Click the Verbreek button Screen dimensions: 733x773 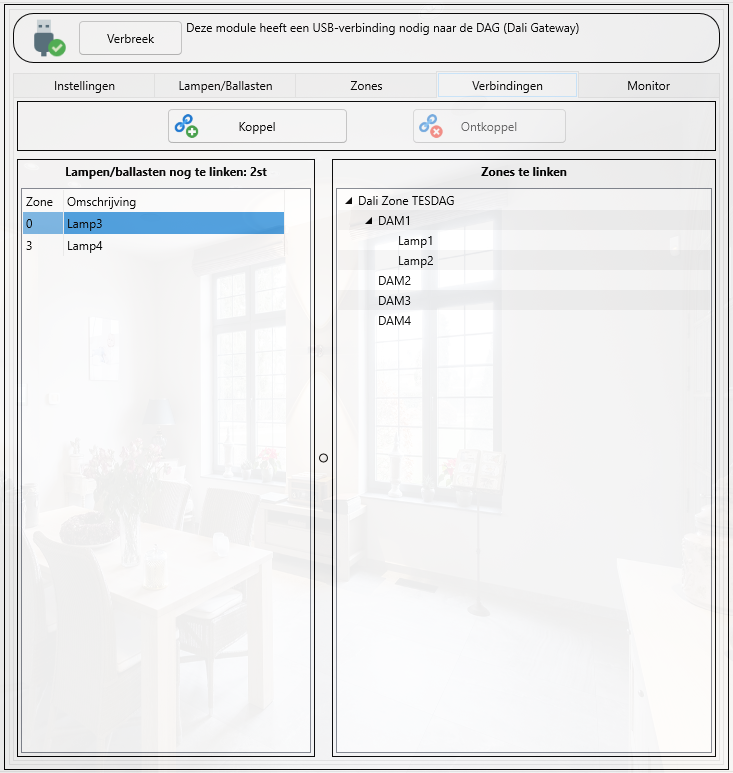point(130,38)
